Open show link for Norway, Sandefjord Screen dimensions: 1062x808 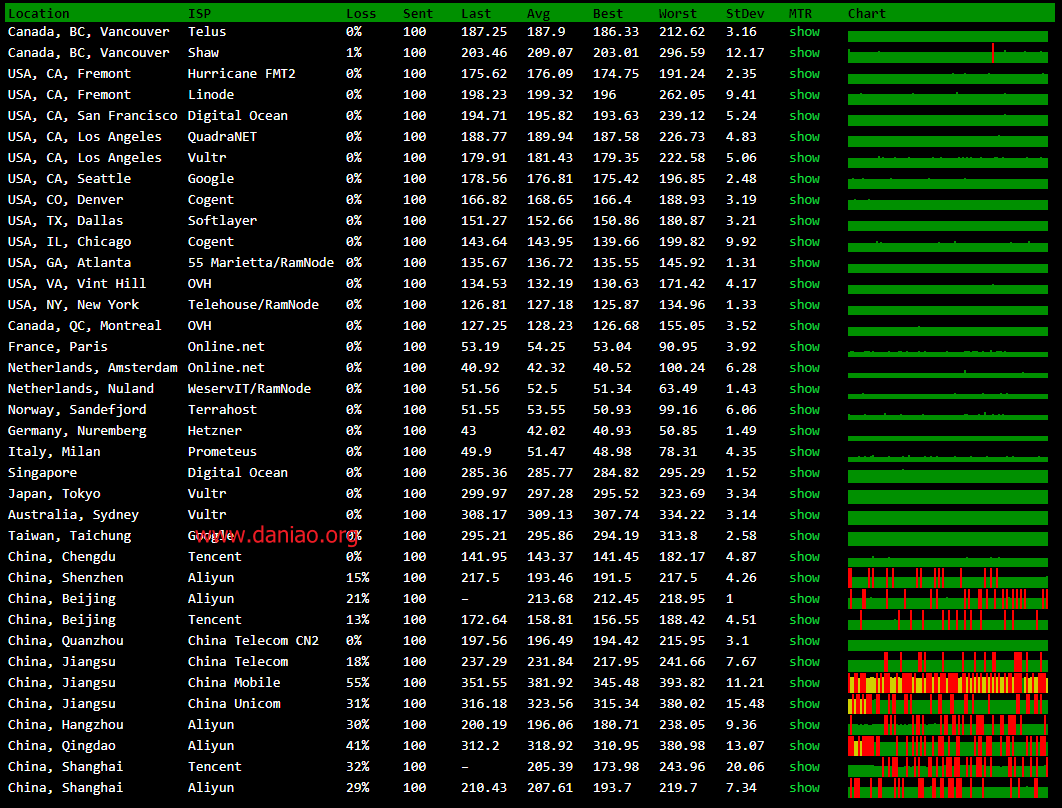[x=804, y=410]
